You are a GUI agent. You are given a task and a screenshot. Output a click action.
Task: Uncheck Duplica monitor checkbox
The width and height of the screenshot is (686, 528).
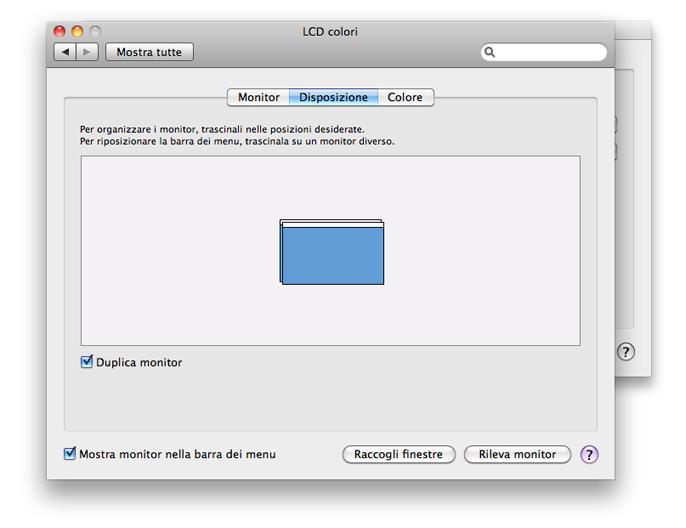tap(87, 362)
